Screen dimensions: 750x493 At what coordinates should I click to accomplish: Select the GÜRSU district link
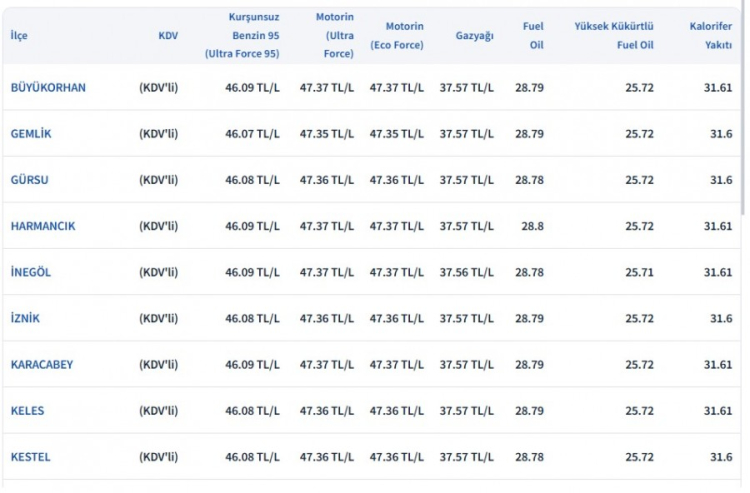point(29,180)
